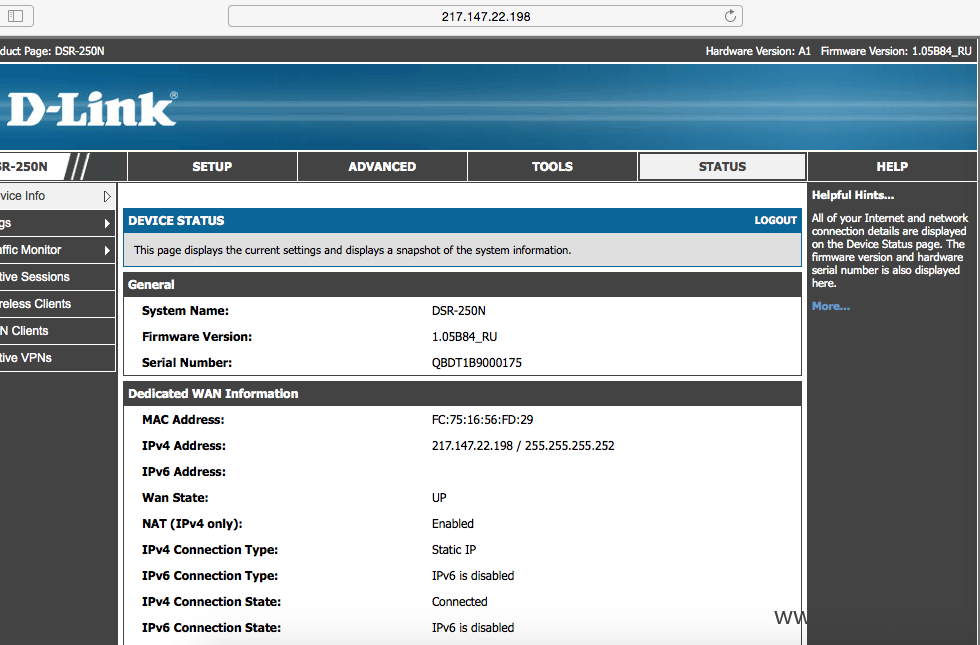The height and width of the screenshot is (645, 980).
Task: Click the Wan State value UP
Action: click(439, 498)
